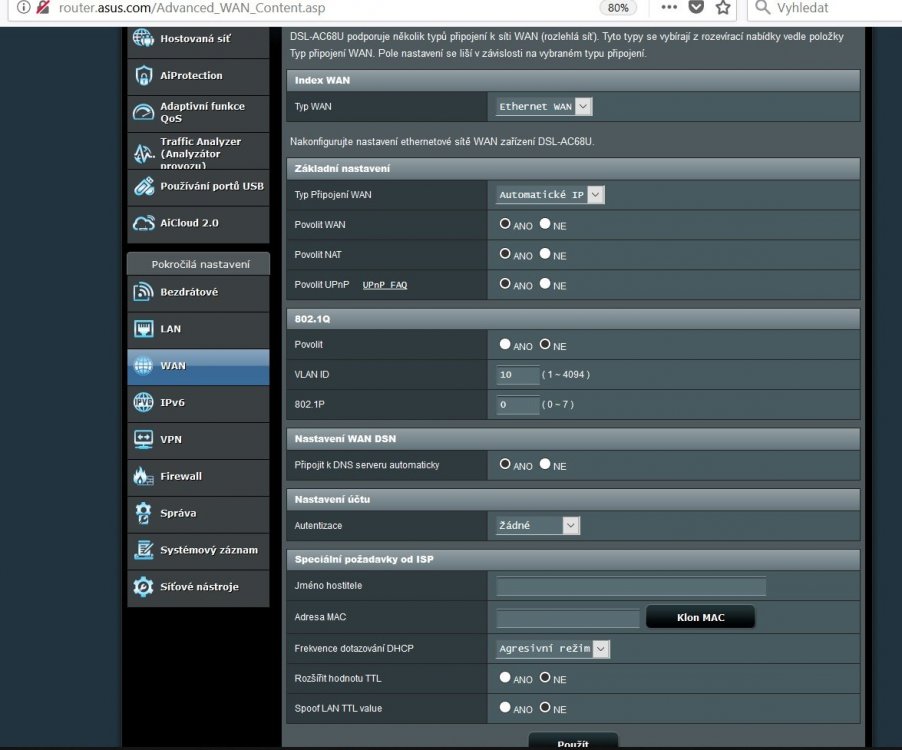Viewport: 902px width, 750px height.
Task: Open Síťové nástroje menu label
Action: [199, 587]
